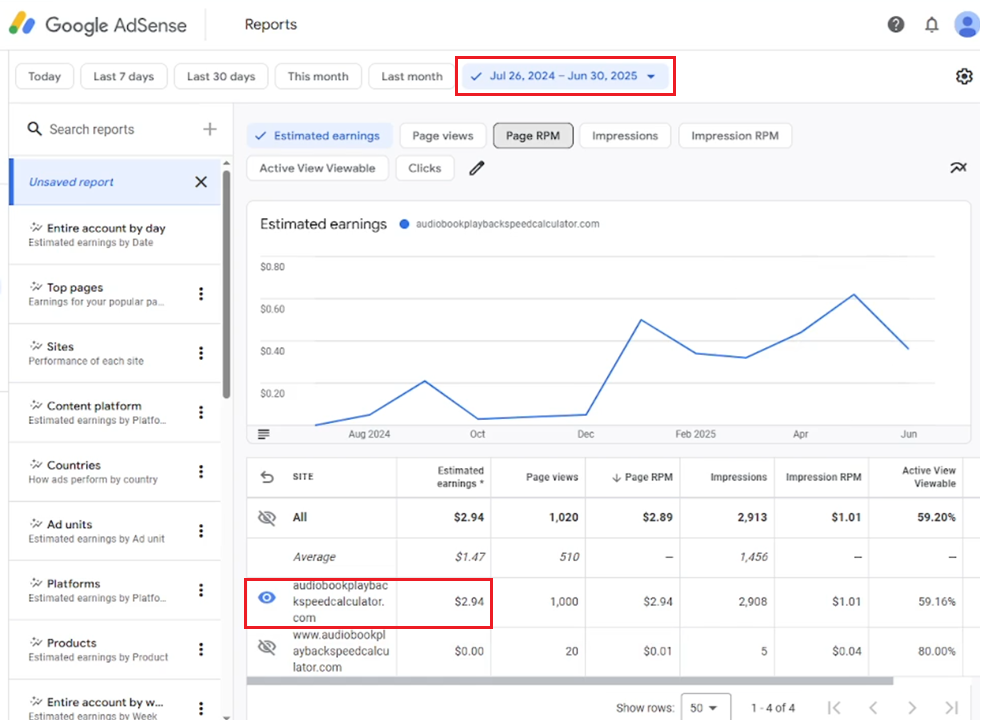Open report settings gear icon

[964, 77]
